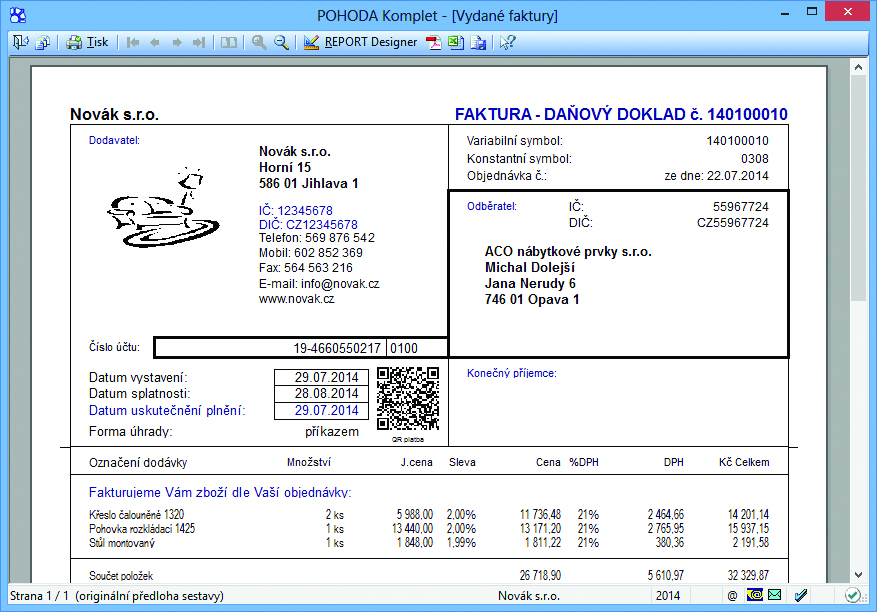Go to previous page arrow
The width and height of the screenshot is (877, 612).
coord(155,42)
